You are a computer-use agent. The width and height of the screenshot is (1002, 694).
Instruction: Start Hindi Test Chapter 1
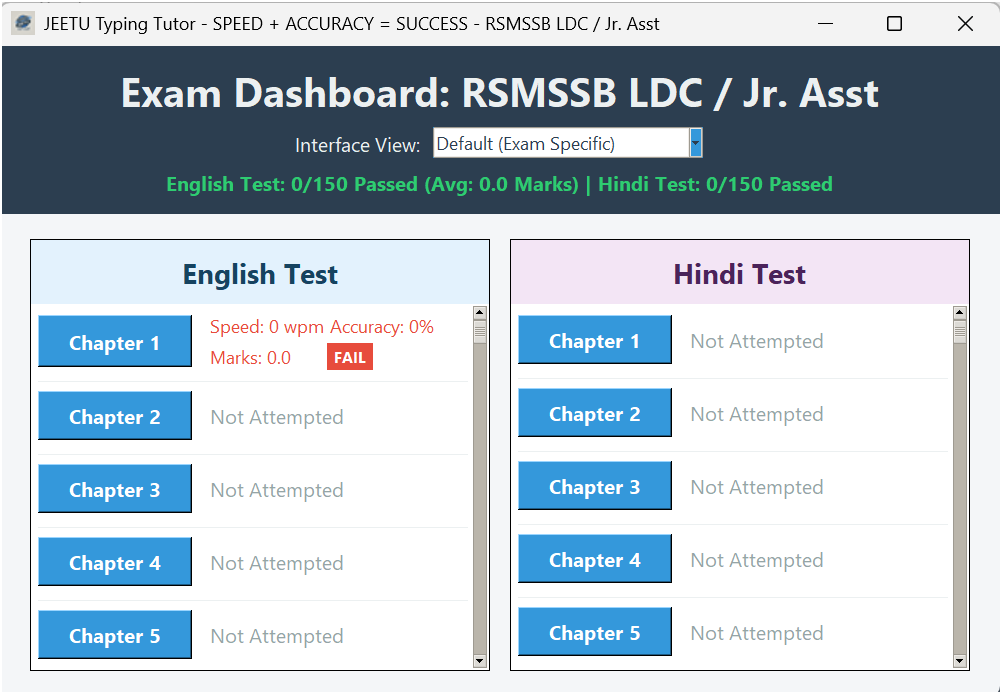coord(595,340)
